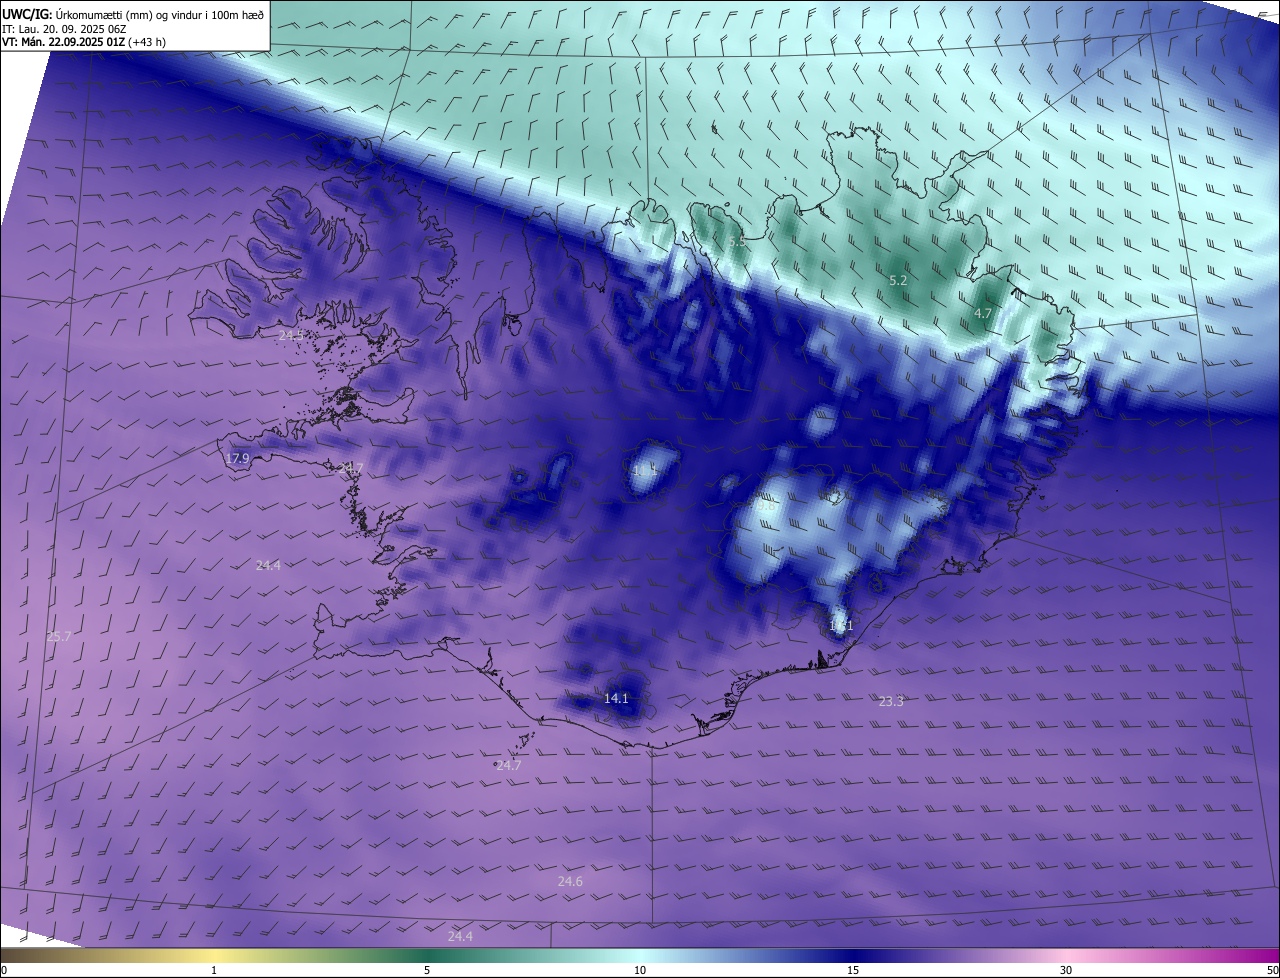Pick the yellow segment of the color scale
This screenshot has height=978, width=1280.
tap(214, 955)
